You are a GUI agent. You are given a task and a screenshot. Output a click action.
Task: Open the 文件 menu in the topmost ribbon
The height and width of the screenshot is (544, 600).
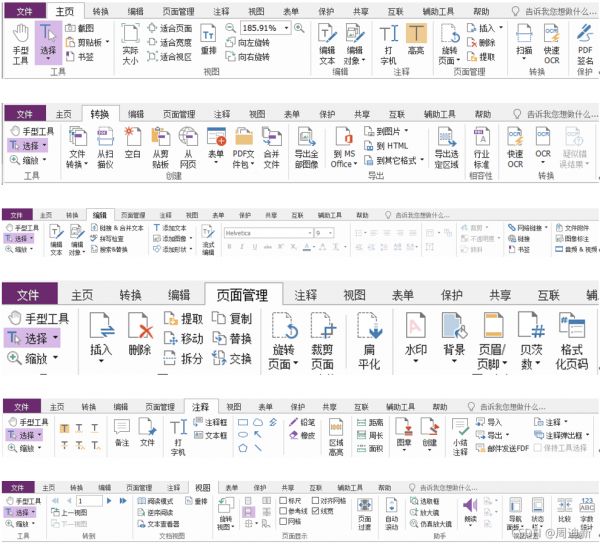(x=25, y=11)
